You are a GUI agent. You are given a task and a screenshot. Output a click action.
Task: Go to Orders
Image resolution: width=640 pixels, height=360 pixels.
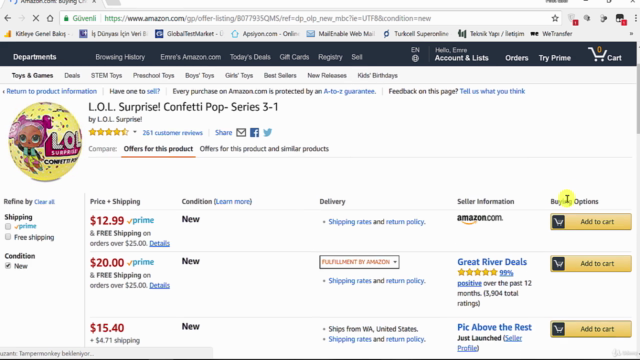516,58
